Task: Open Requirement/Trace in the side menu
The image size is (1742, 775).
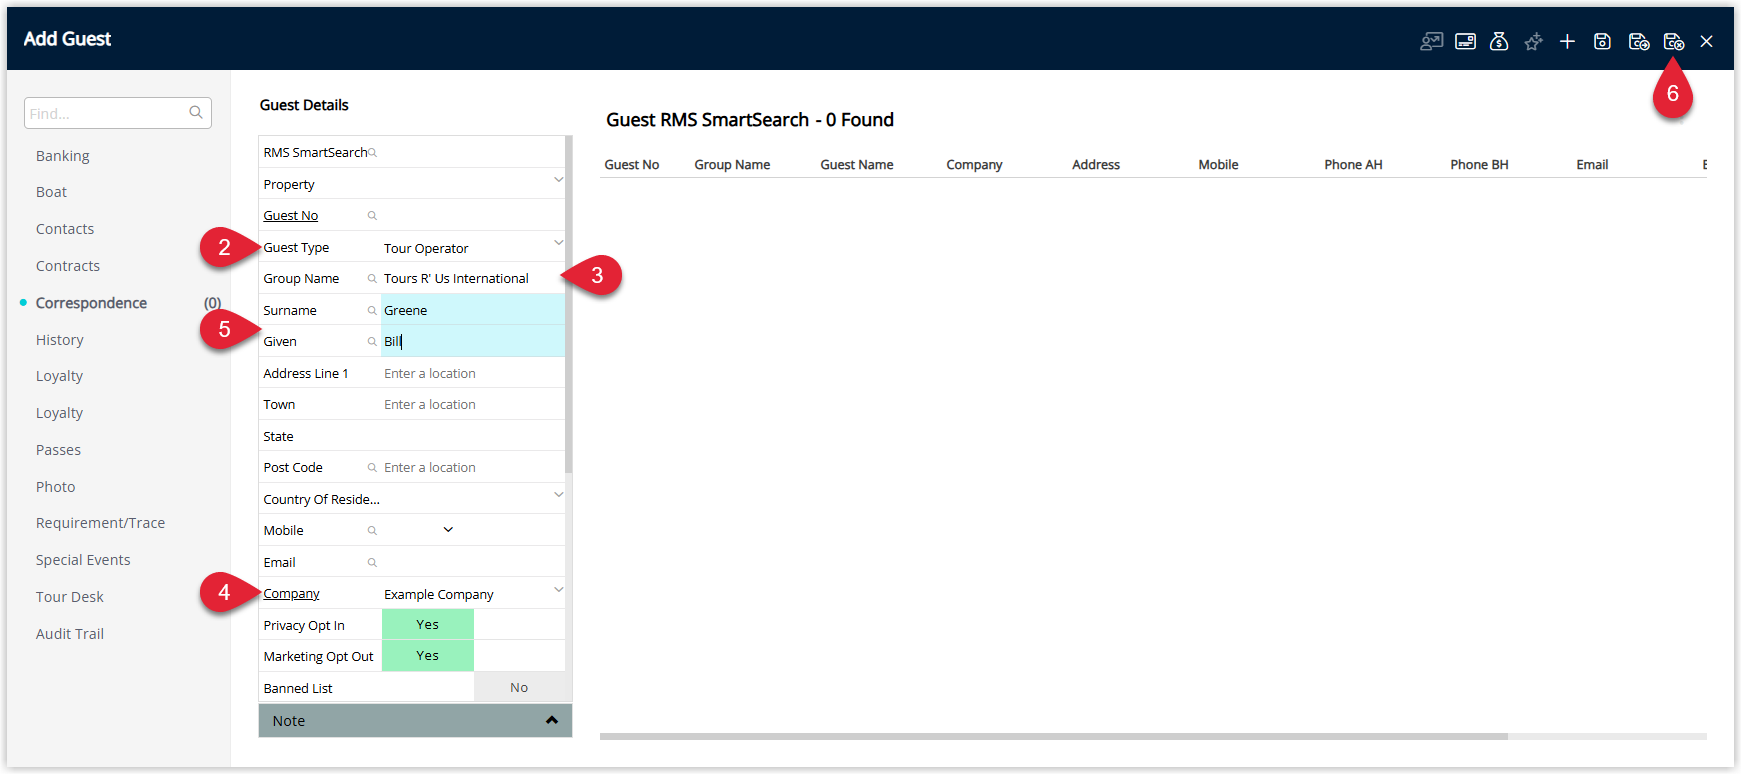Action: pos(101,523)
